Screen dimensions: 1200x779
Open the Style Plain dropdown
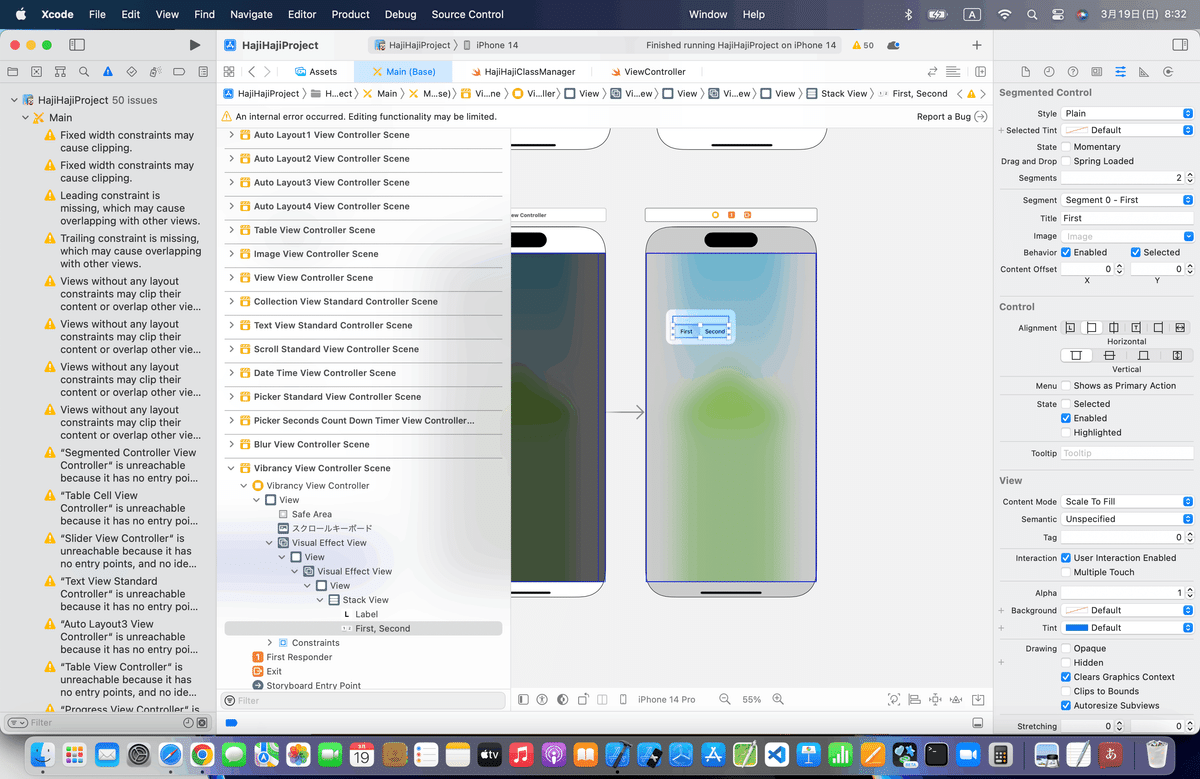(x=1127, y=114)
